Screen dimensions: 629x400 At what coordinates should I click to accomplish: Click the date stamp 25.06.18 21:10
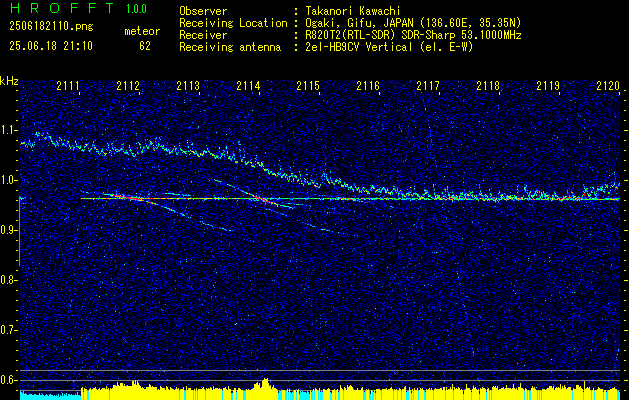coord(51,46)
